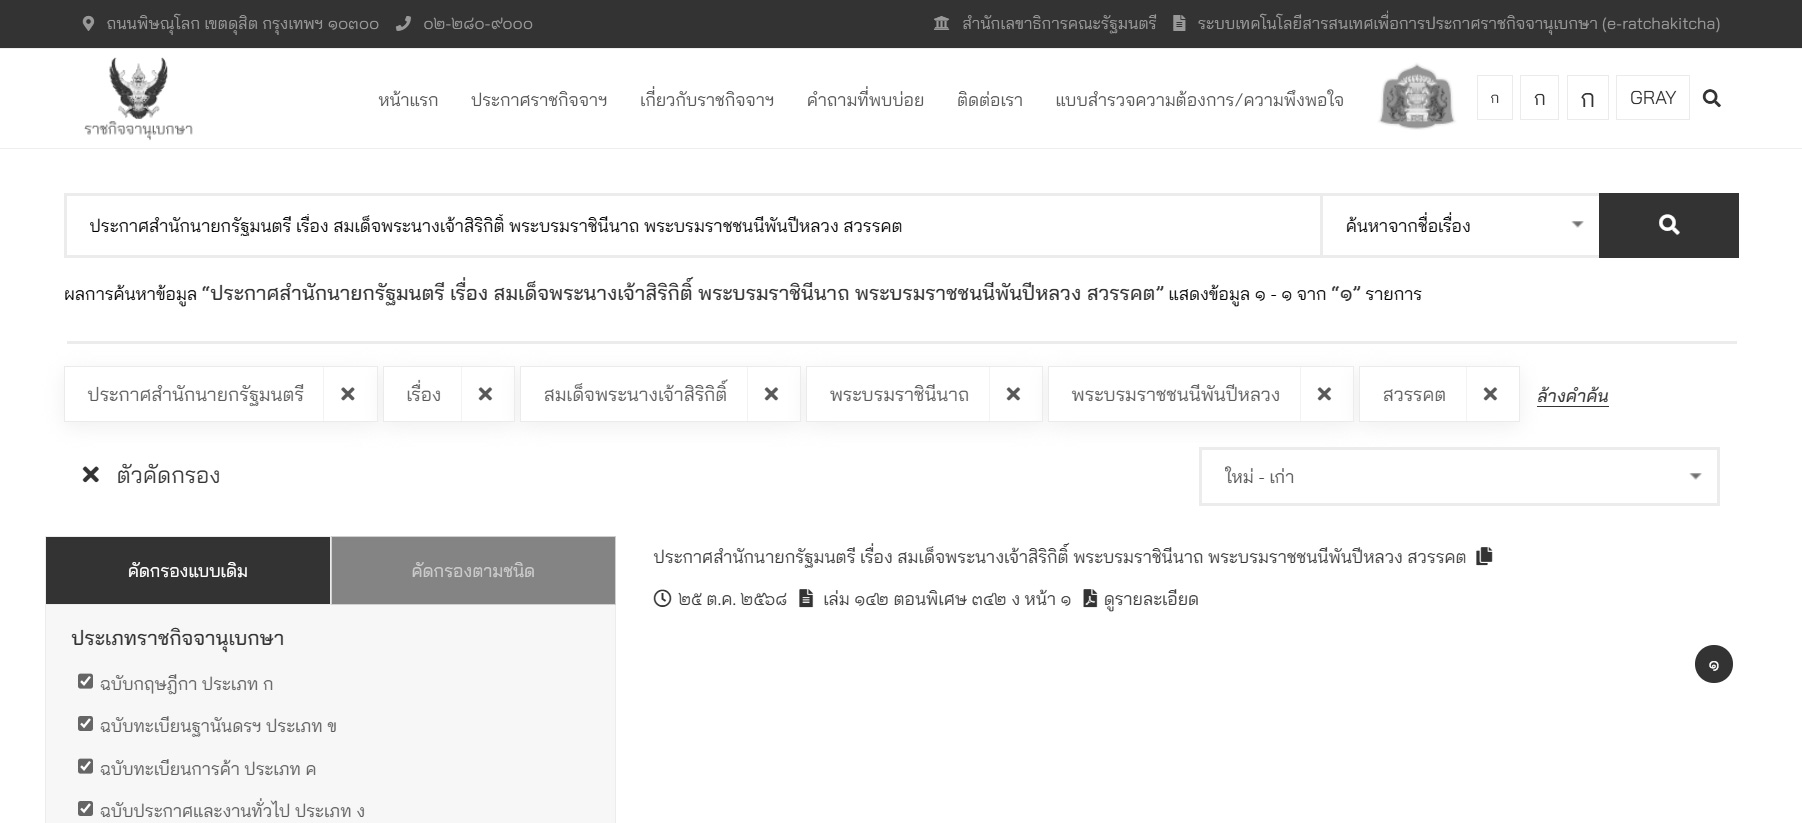This screenshot has height=823, width=1802.
Task: Click the phone icon in top bar
Action: pyautogui.click(x=403, y=23)
